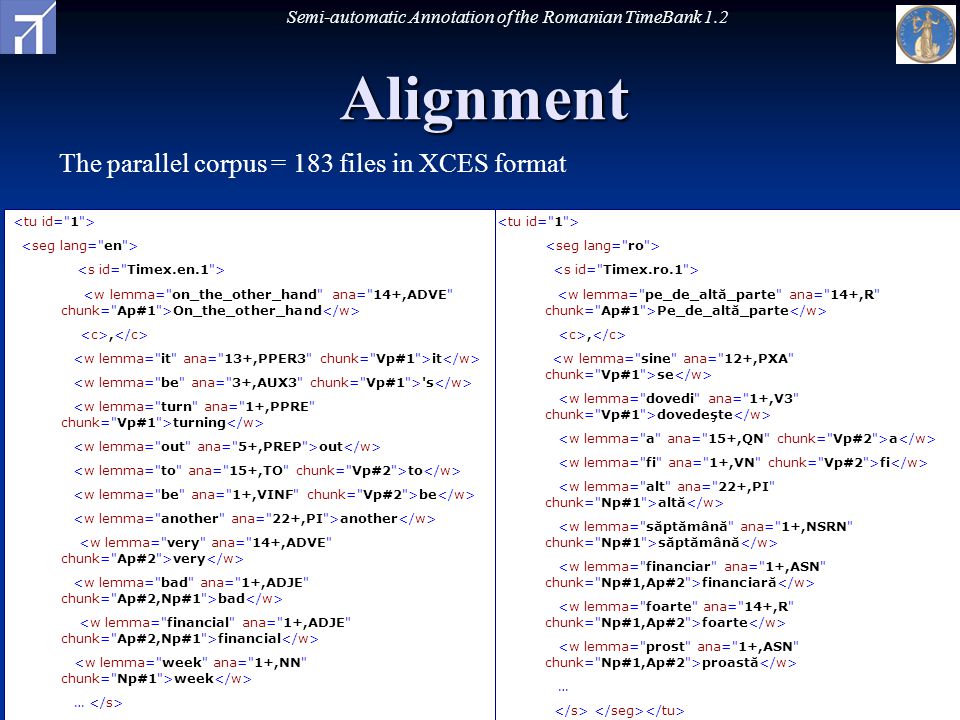960x720 pixels.
Task: Click the word turning in the English column
Action: [x=200, y=422]
